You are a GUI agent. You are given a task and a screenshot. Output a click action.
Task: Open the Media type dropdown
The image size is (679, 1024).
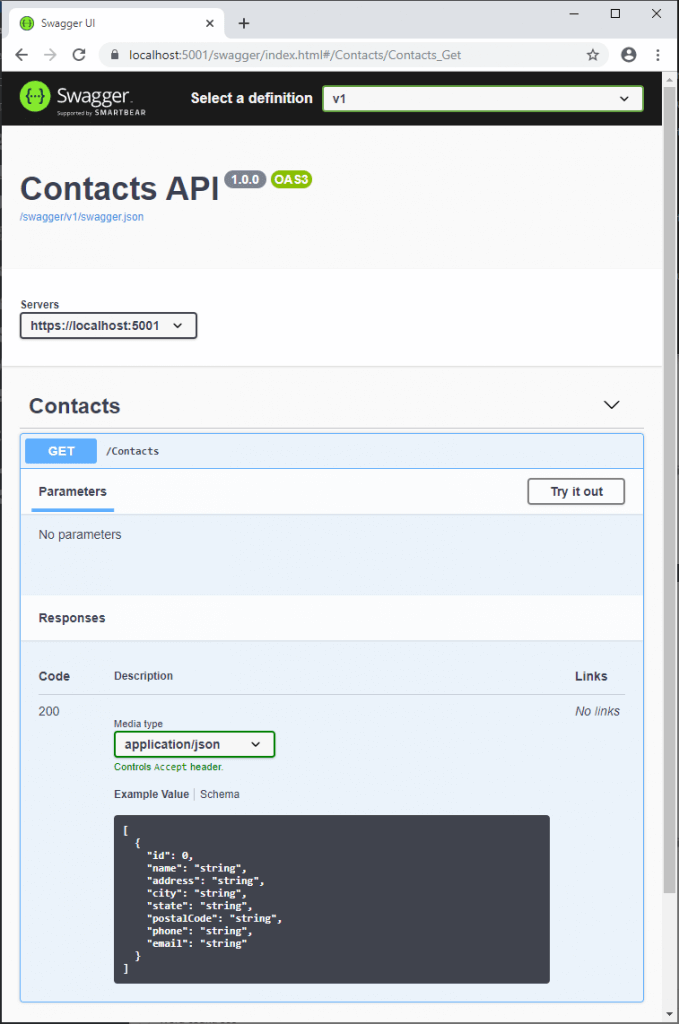click(x=193, y=744)
